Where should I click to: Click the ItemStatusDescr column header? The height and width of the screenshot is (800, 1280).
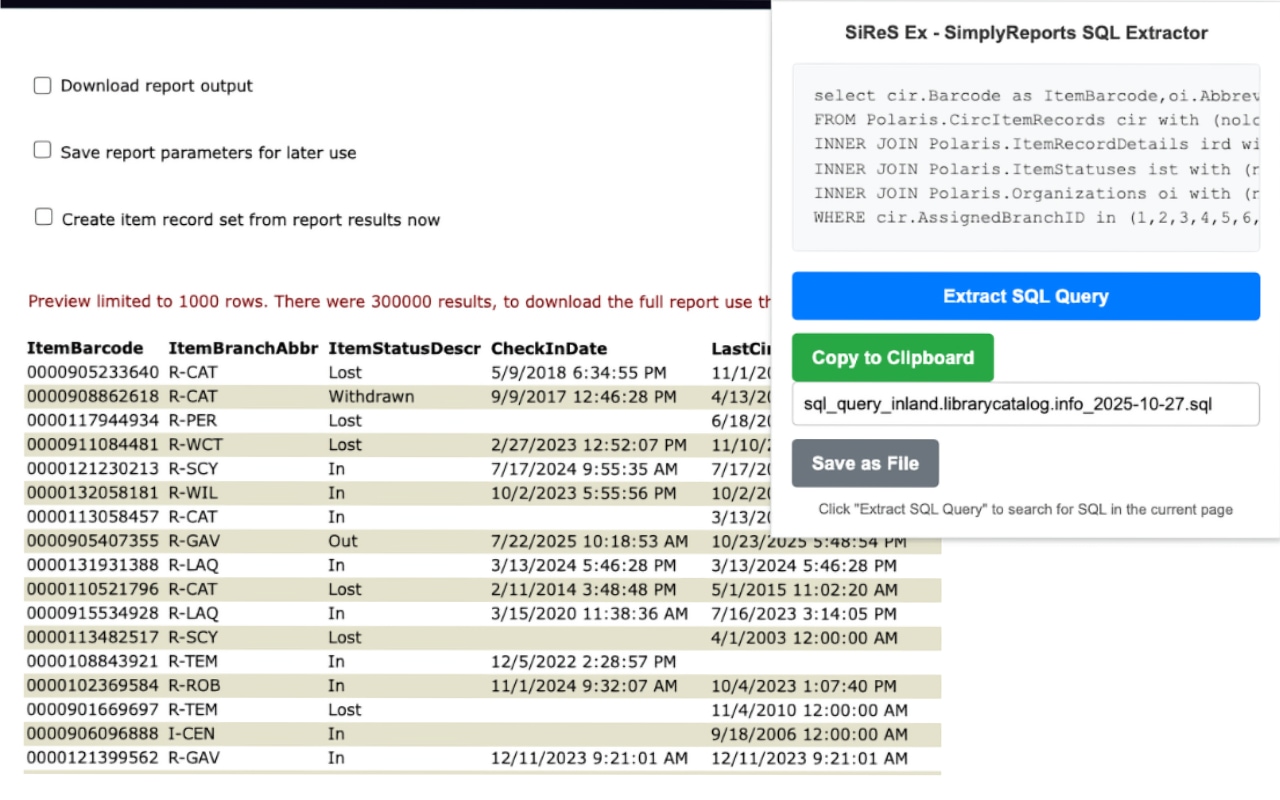tap(404, 348)
